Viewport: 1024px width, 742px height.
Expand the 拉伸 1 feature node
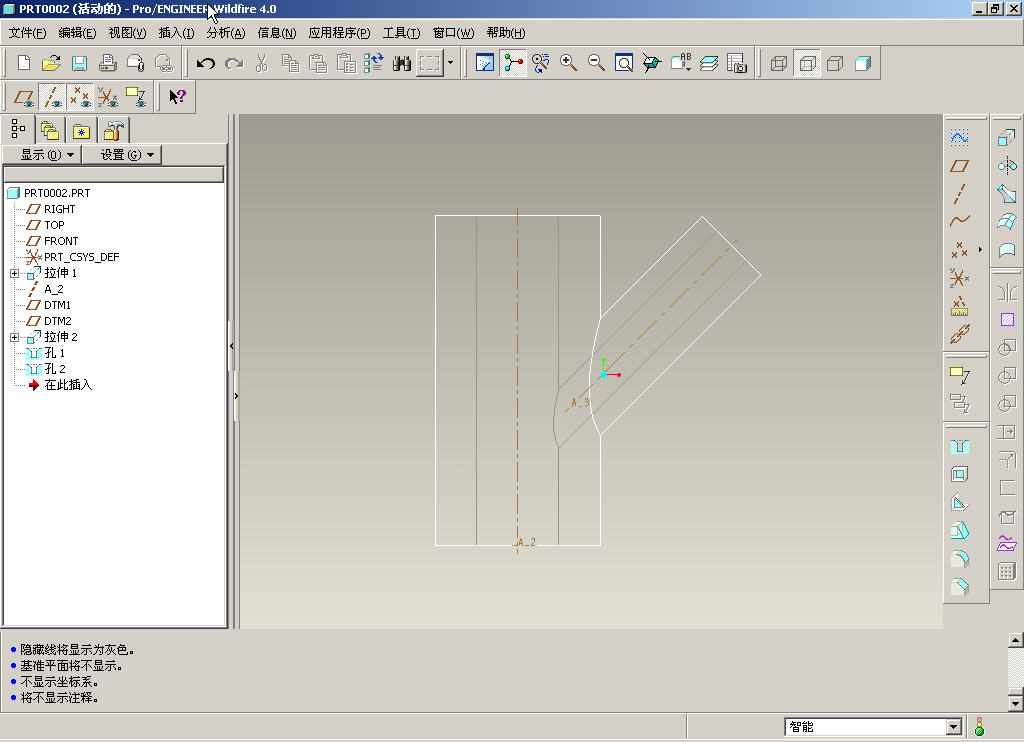14,273
